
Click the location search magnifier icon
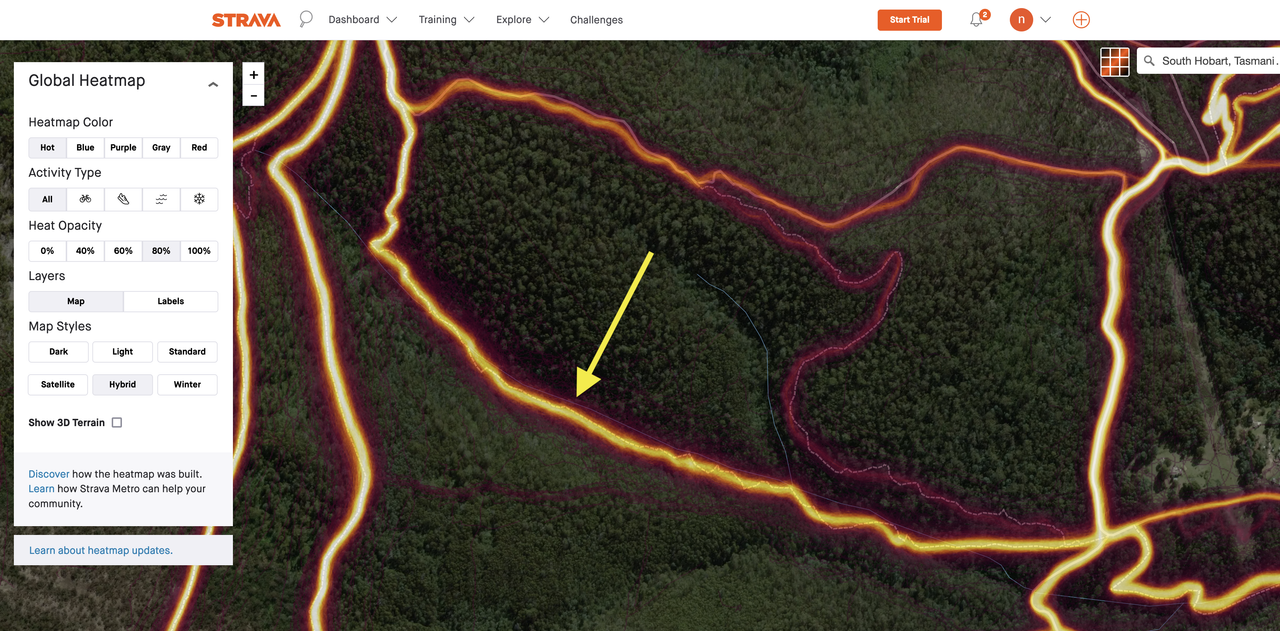click(x=1149, y=61)
